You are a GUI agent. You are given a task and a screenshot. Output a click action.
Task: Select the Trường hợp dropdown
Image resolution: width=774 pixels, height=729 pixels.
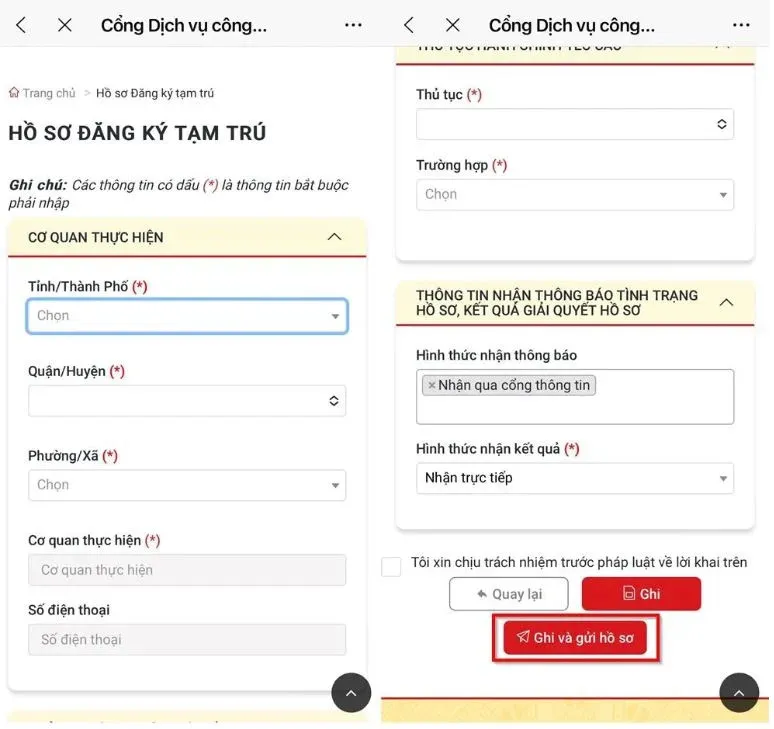575,194
